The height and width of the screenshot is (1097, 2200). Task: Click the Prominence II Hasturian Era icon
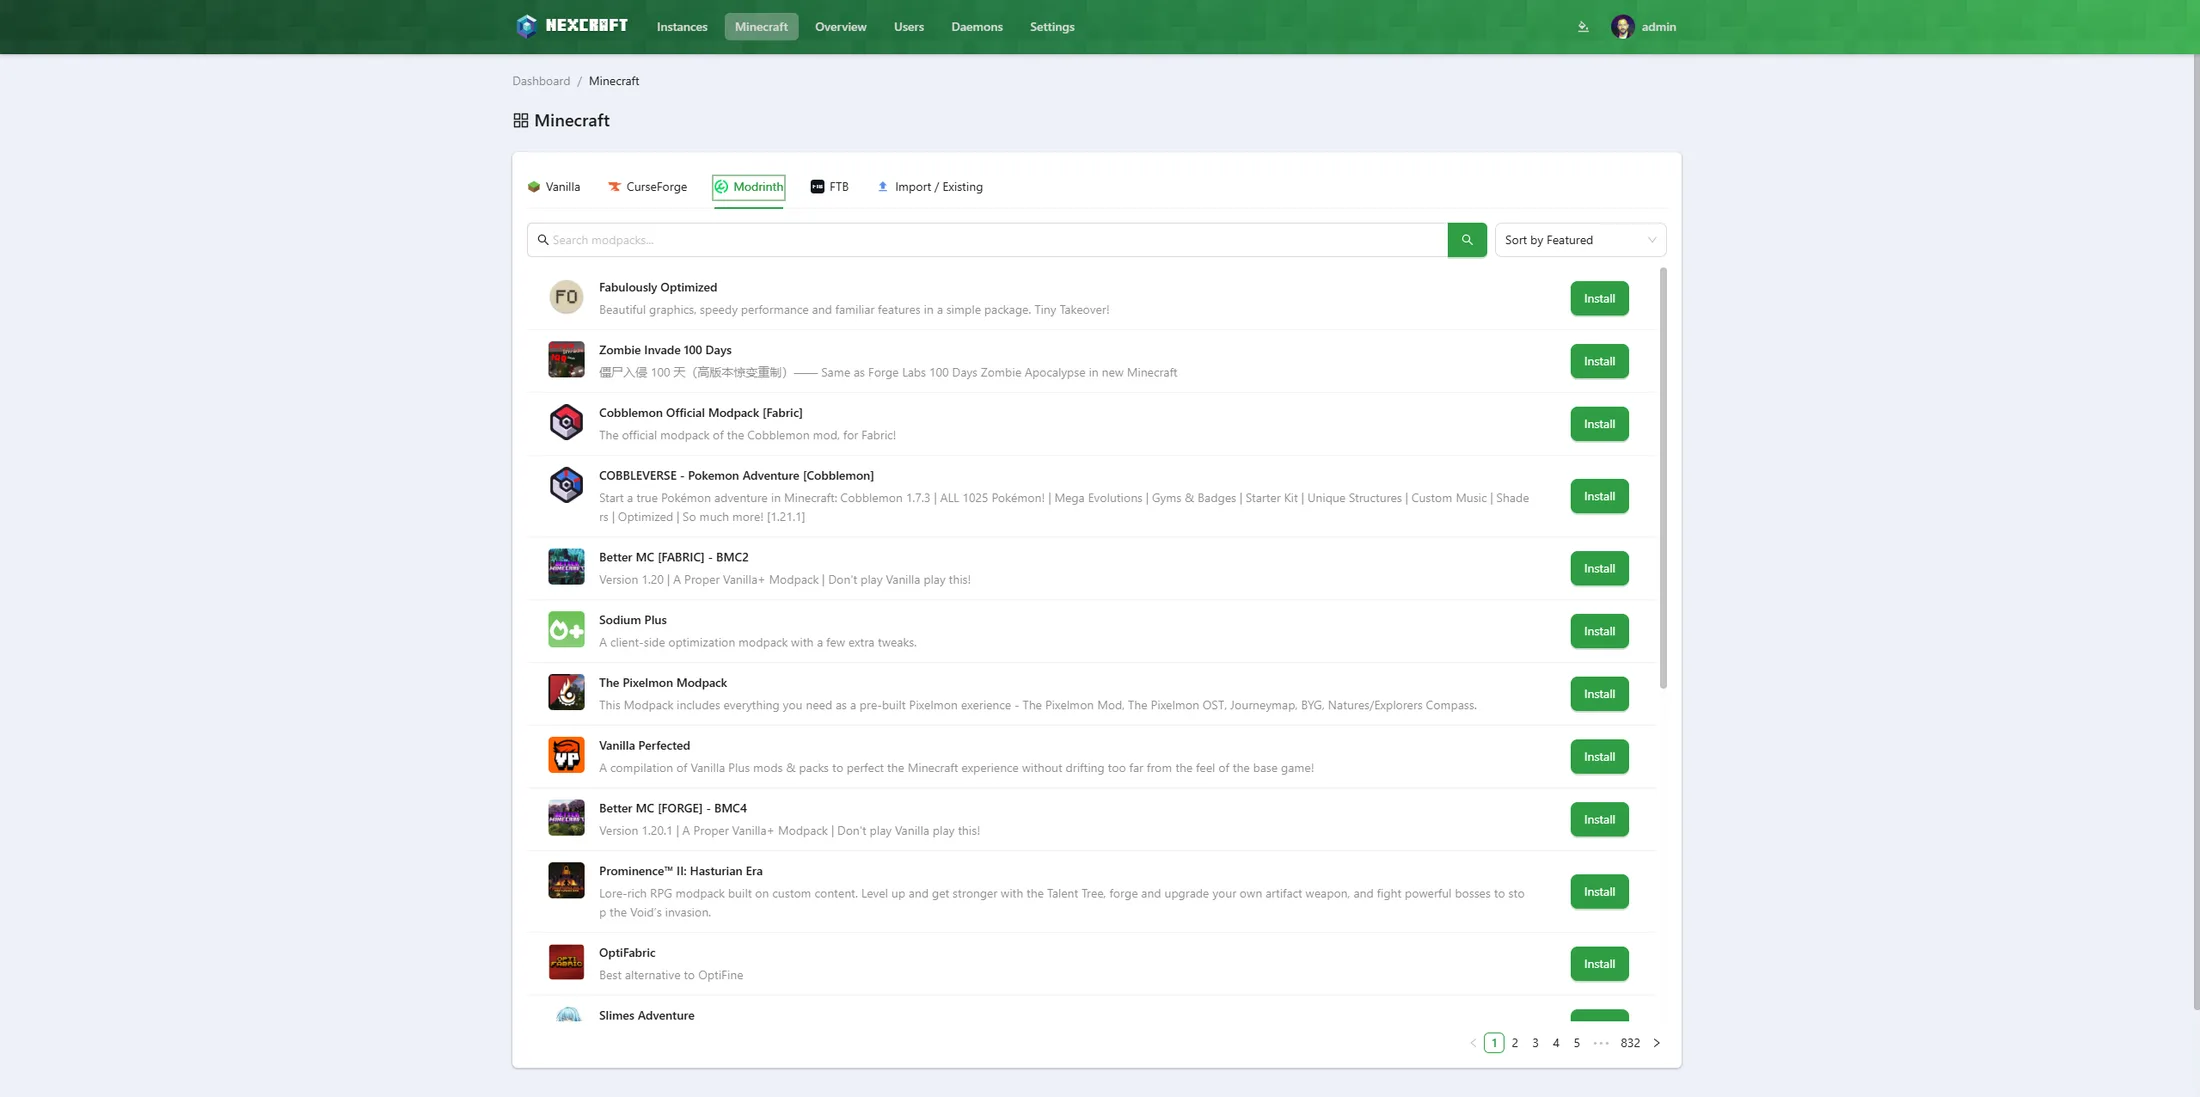566,881
